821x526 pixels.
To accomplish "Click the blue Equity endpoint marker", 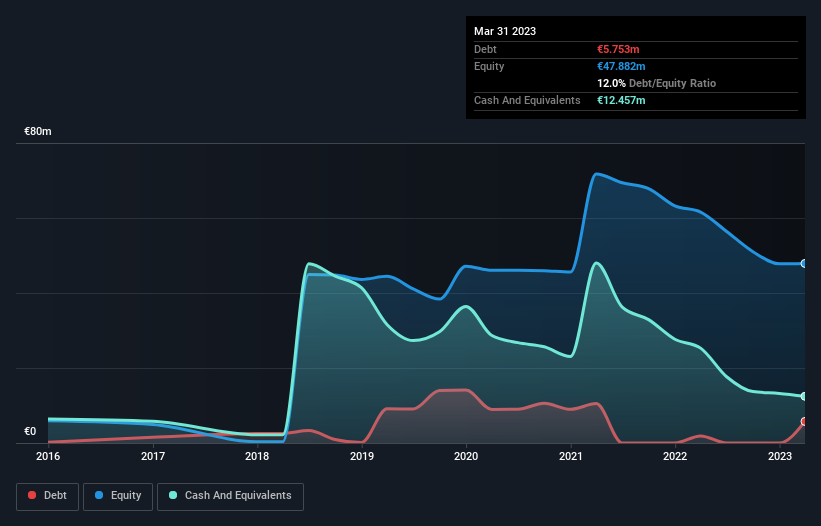I will click(x=804, y=263).
